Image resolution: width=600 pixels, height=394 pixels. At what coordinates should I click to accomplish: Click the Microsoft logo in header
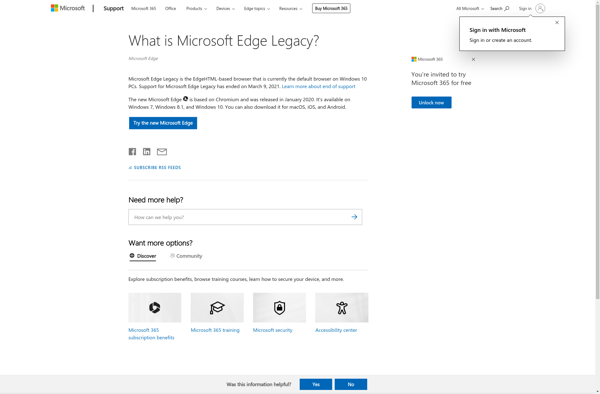pyautogui.click(x=68, y=8)
